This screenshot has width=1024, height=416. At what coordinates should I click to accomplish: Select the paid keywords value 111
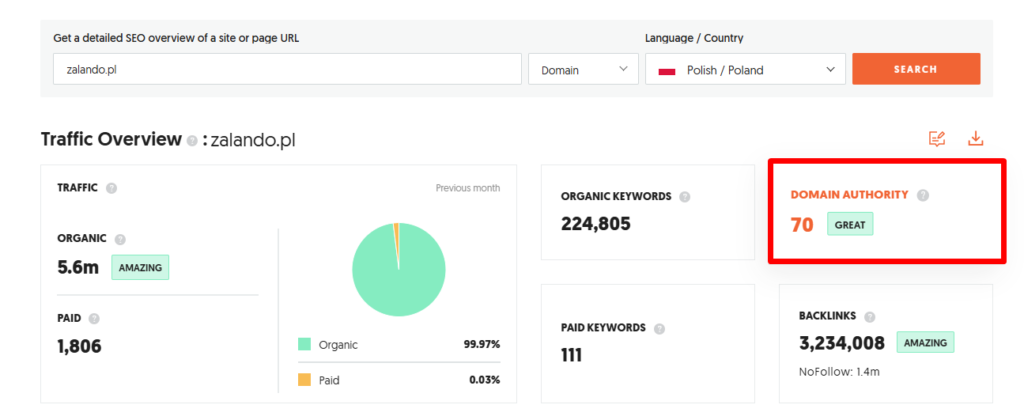(x=571, y=356)
